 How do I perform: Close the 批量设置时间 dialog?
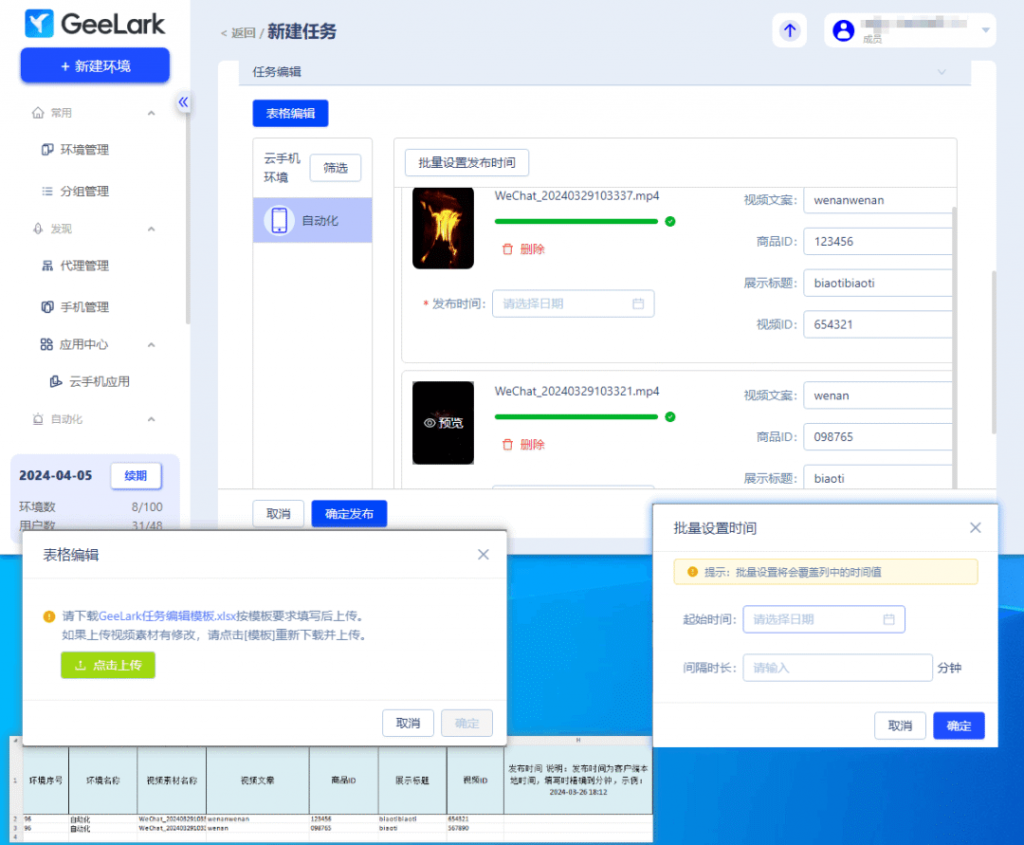click(976, 528)
